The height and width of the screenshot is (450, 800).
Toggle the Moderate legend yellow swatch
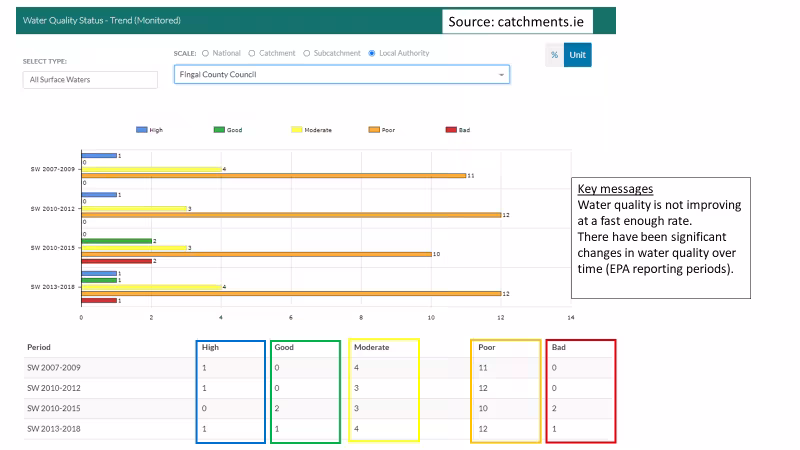297,130
